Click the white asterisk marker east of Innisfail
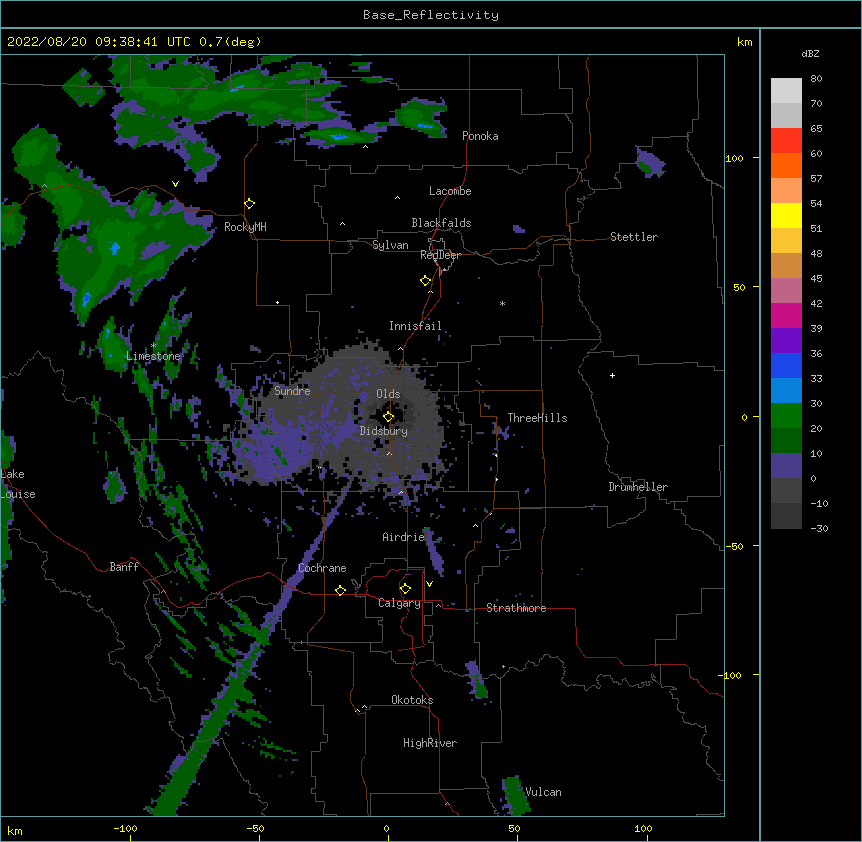 click(x=502, y=303)
